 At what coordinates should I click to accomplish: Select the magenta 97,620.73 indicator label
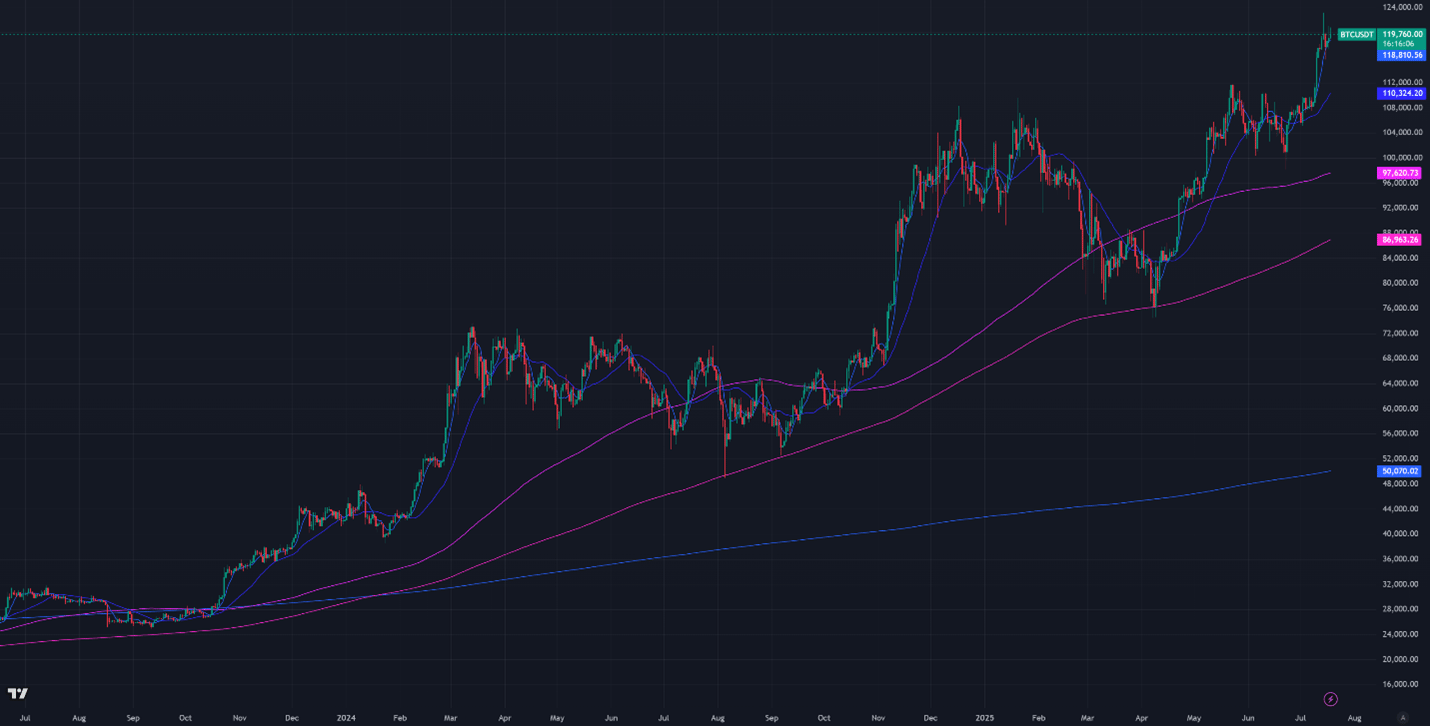click(1400, 173)
